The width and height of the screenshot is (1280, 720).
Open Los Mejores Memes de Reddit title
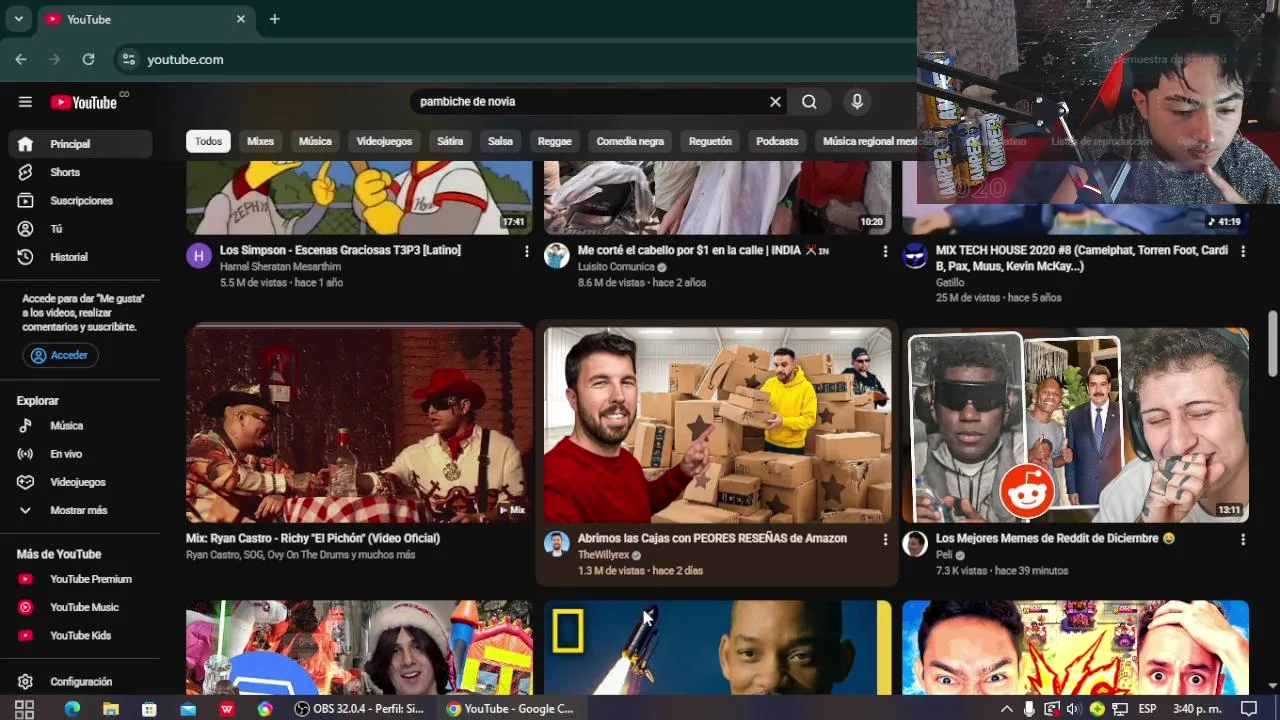pos(1055,538)
